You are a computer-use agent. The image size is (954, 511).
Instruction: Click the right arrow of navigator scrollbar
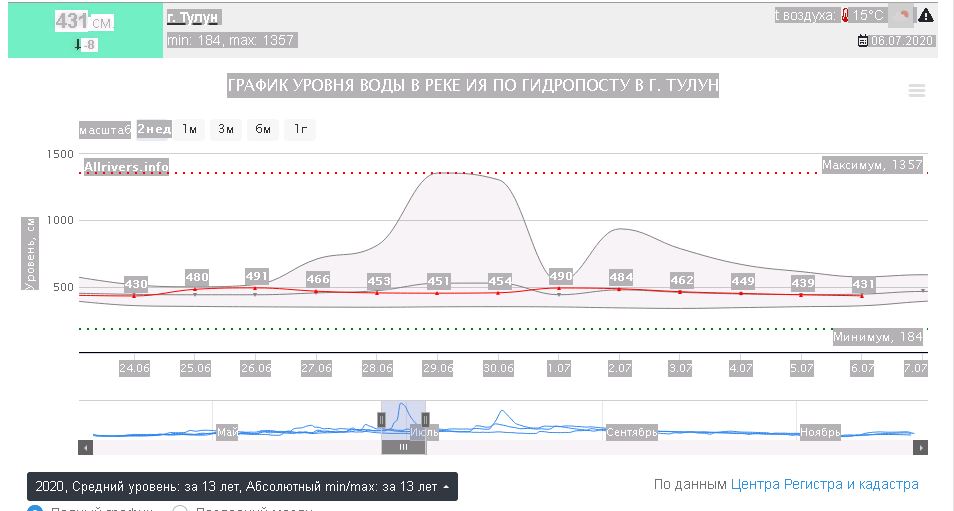coord(921,448)
